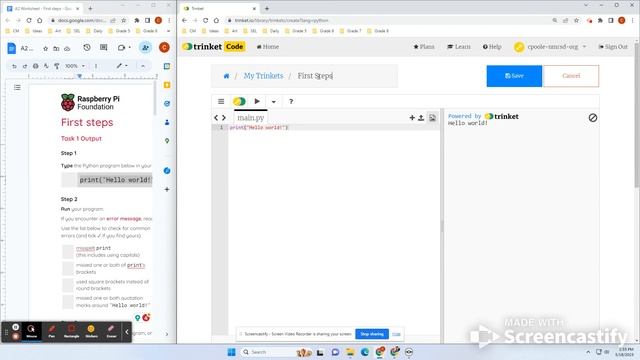This screenshot has height=360, width=640.
Task: Click the editor's previous-file left chevron
Action: click(x=216, y=118)
